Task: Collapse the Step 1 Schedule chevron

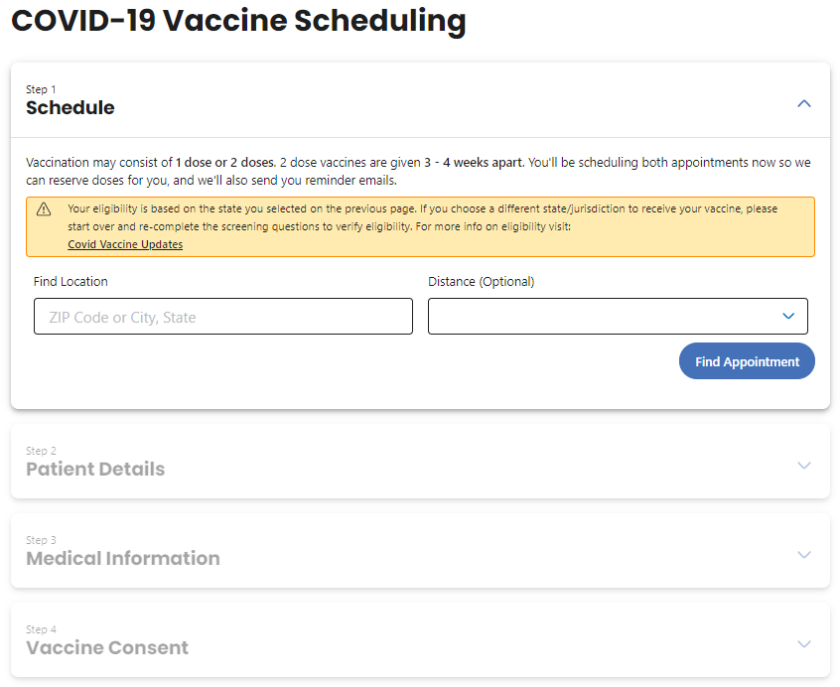Action: click(x=803, y=103)
